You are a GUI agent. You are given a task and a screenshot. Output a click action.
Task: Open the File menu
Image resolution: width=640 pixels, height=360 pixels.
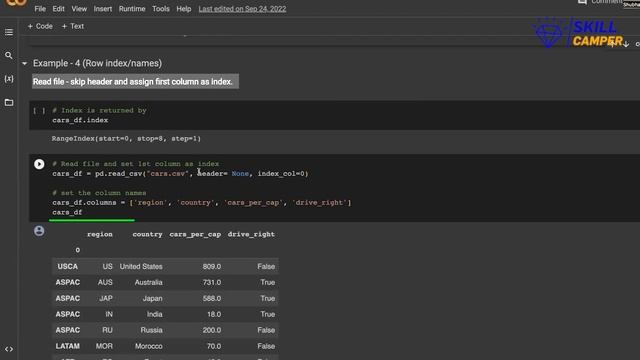40,9
